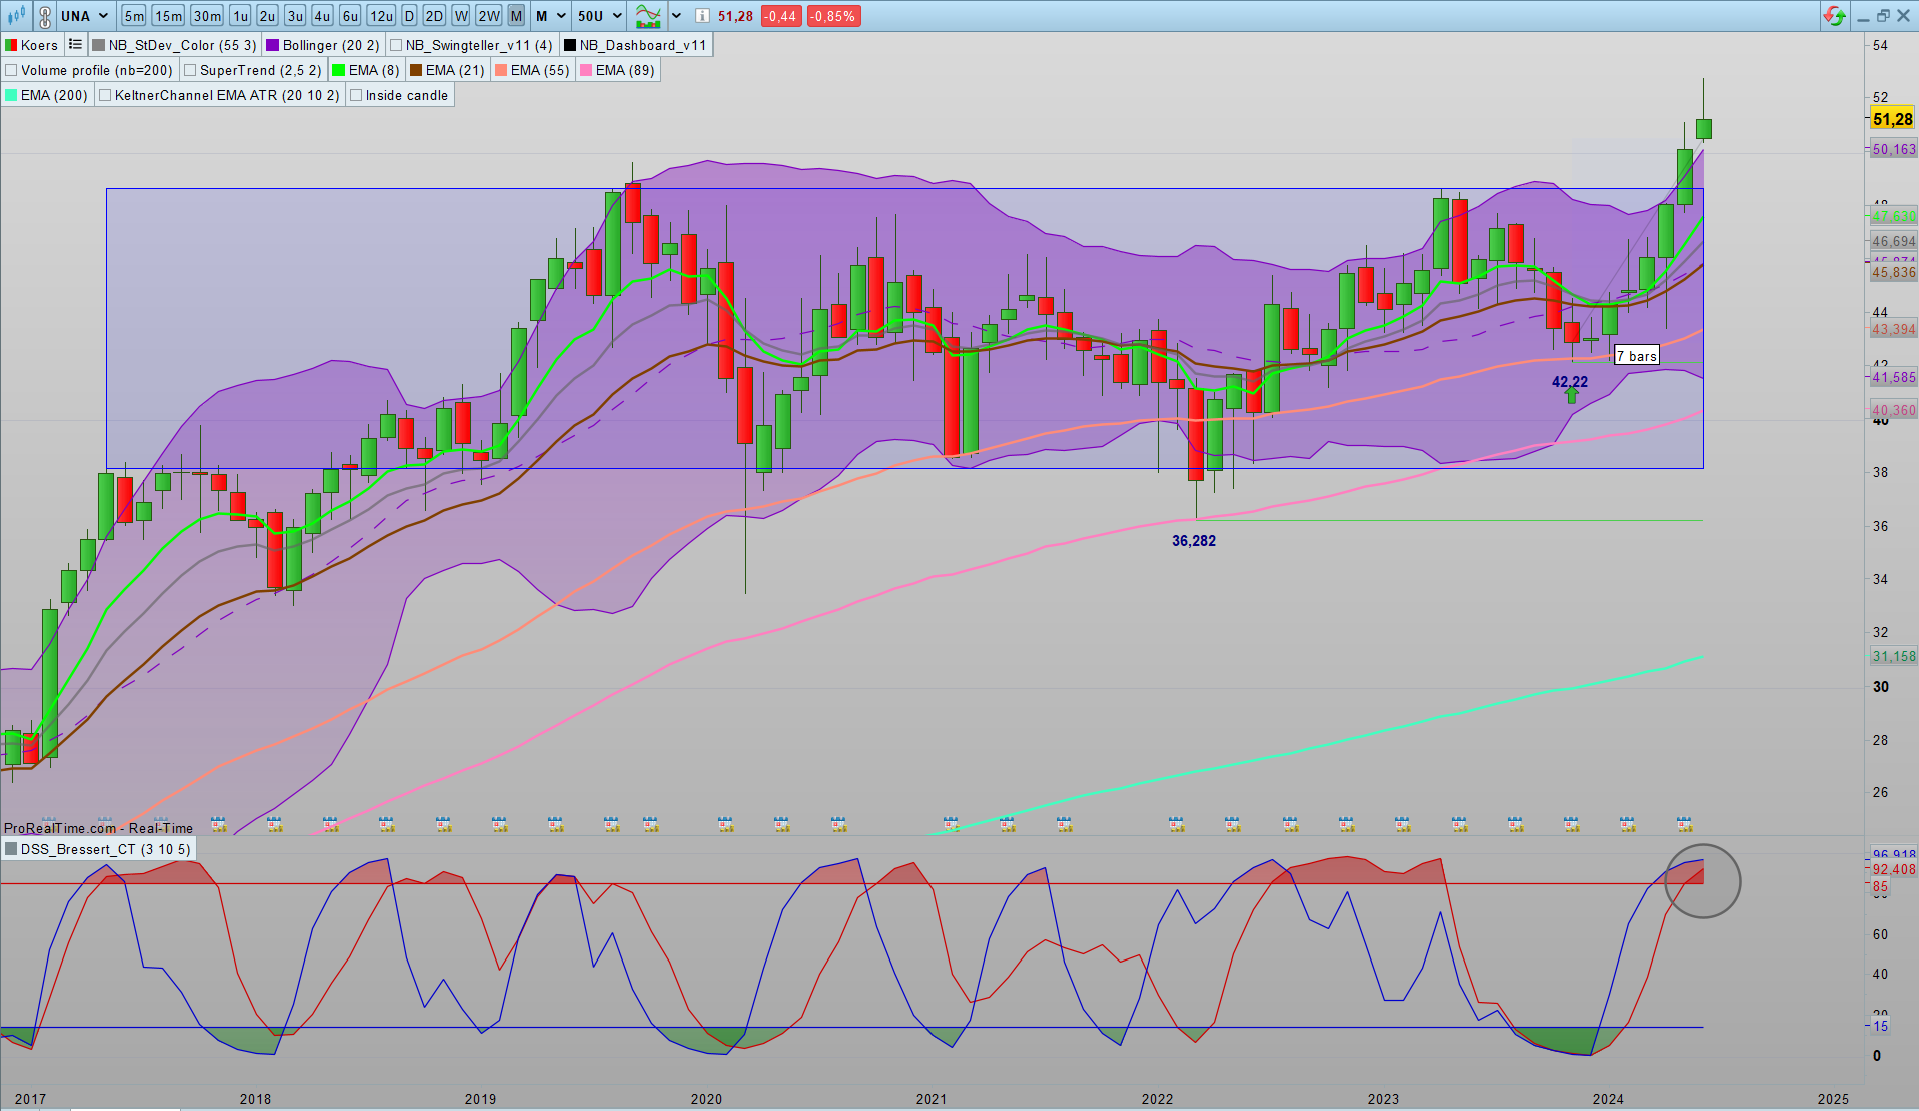Screen dimensions: 1919x1111
Task: Check the Inside candle indicator box
Action: [356, 95]
